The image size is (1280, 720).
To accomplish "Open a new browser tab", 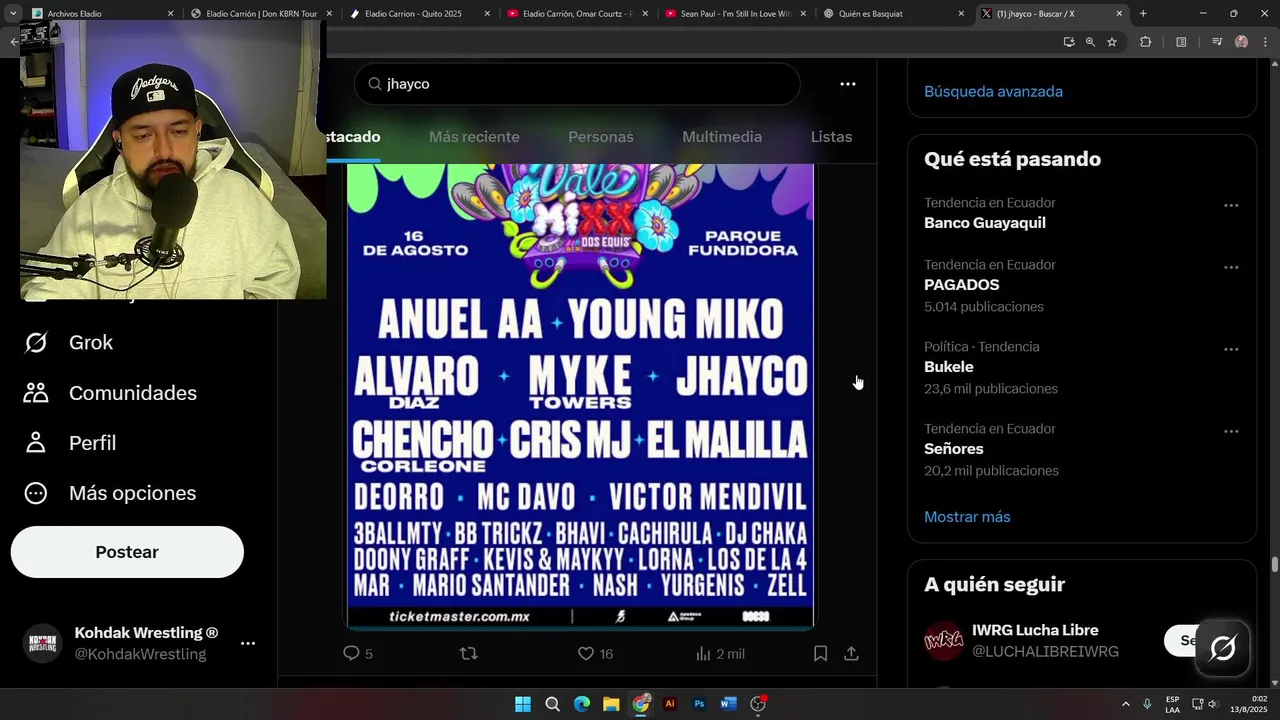I will click(x=1143, y=14).
